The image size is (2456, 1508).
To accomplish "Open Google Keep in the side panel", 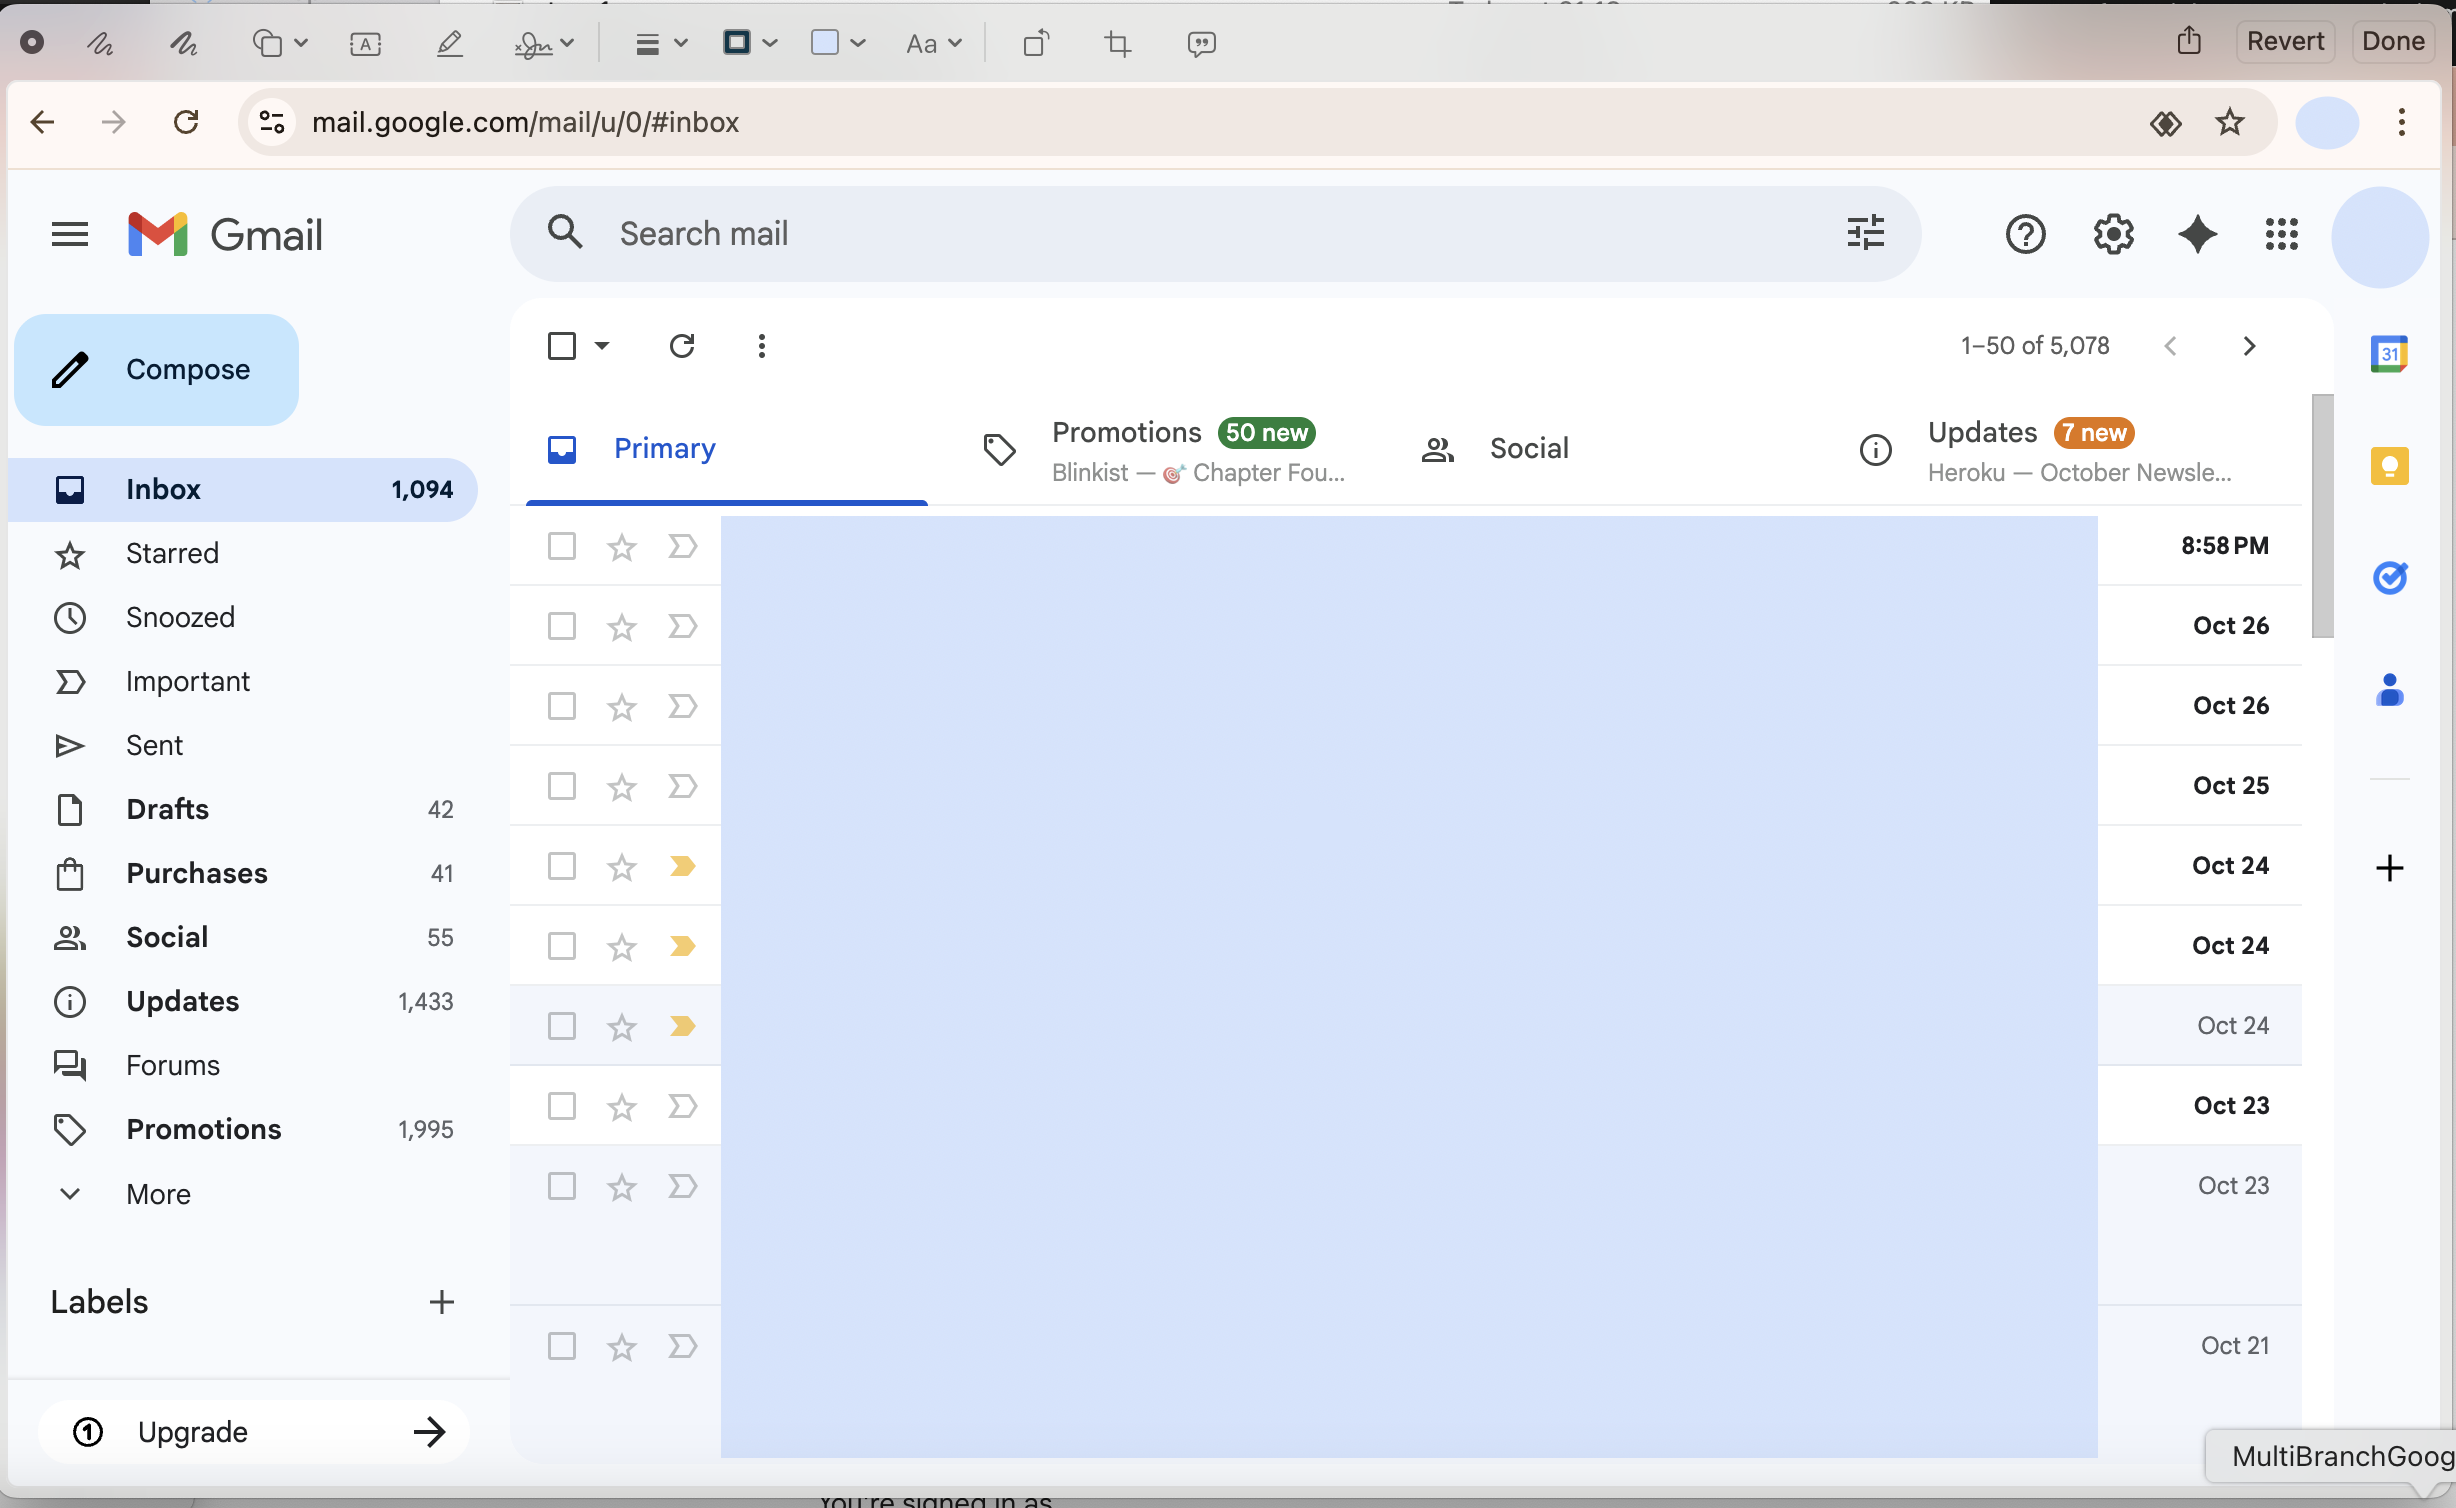I will click(2390, 465).
